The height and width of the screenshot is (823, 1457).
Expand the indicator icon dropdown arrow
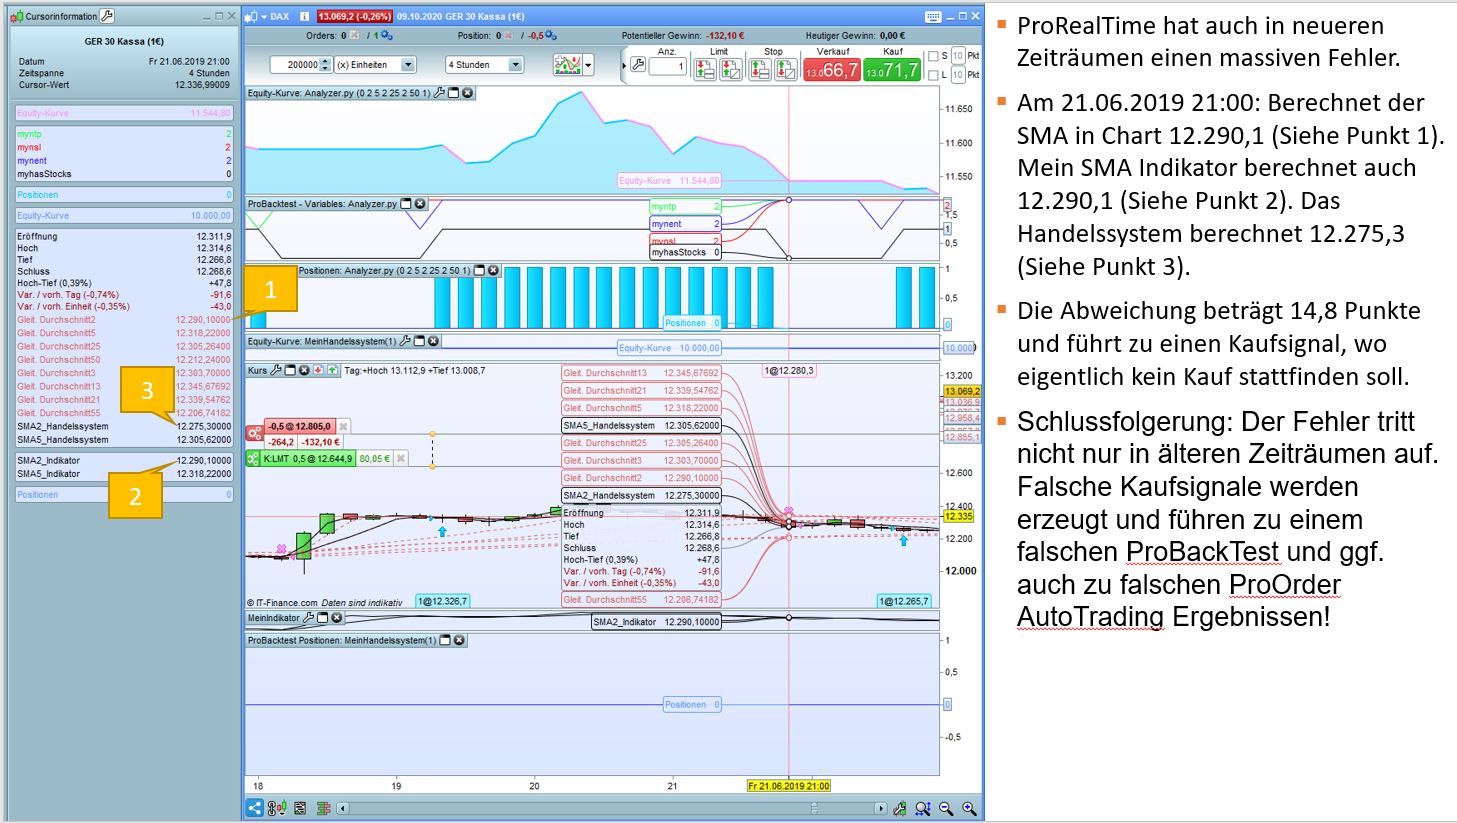589,66
